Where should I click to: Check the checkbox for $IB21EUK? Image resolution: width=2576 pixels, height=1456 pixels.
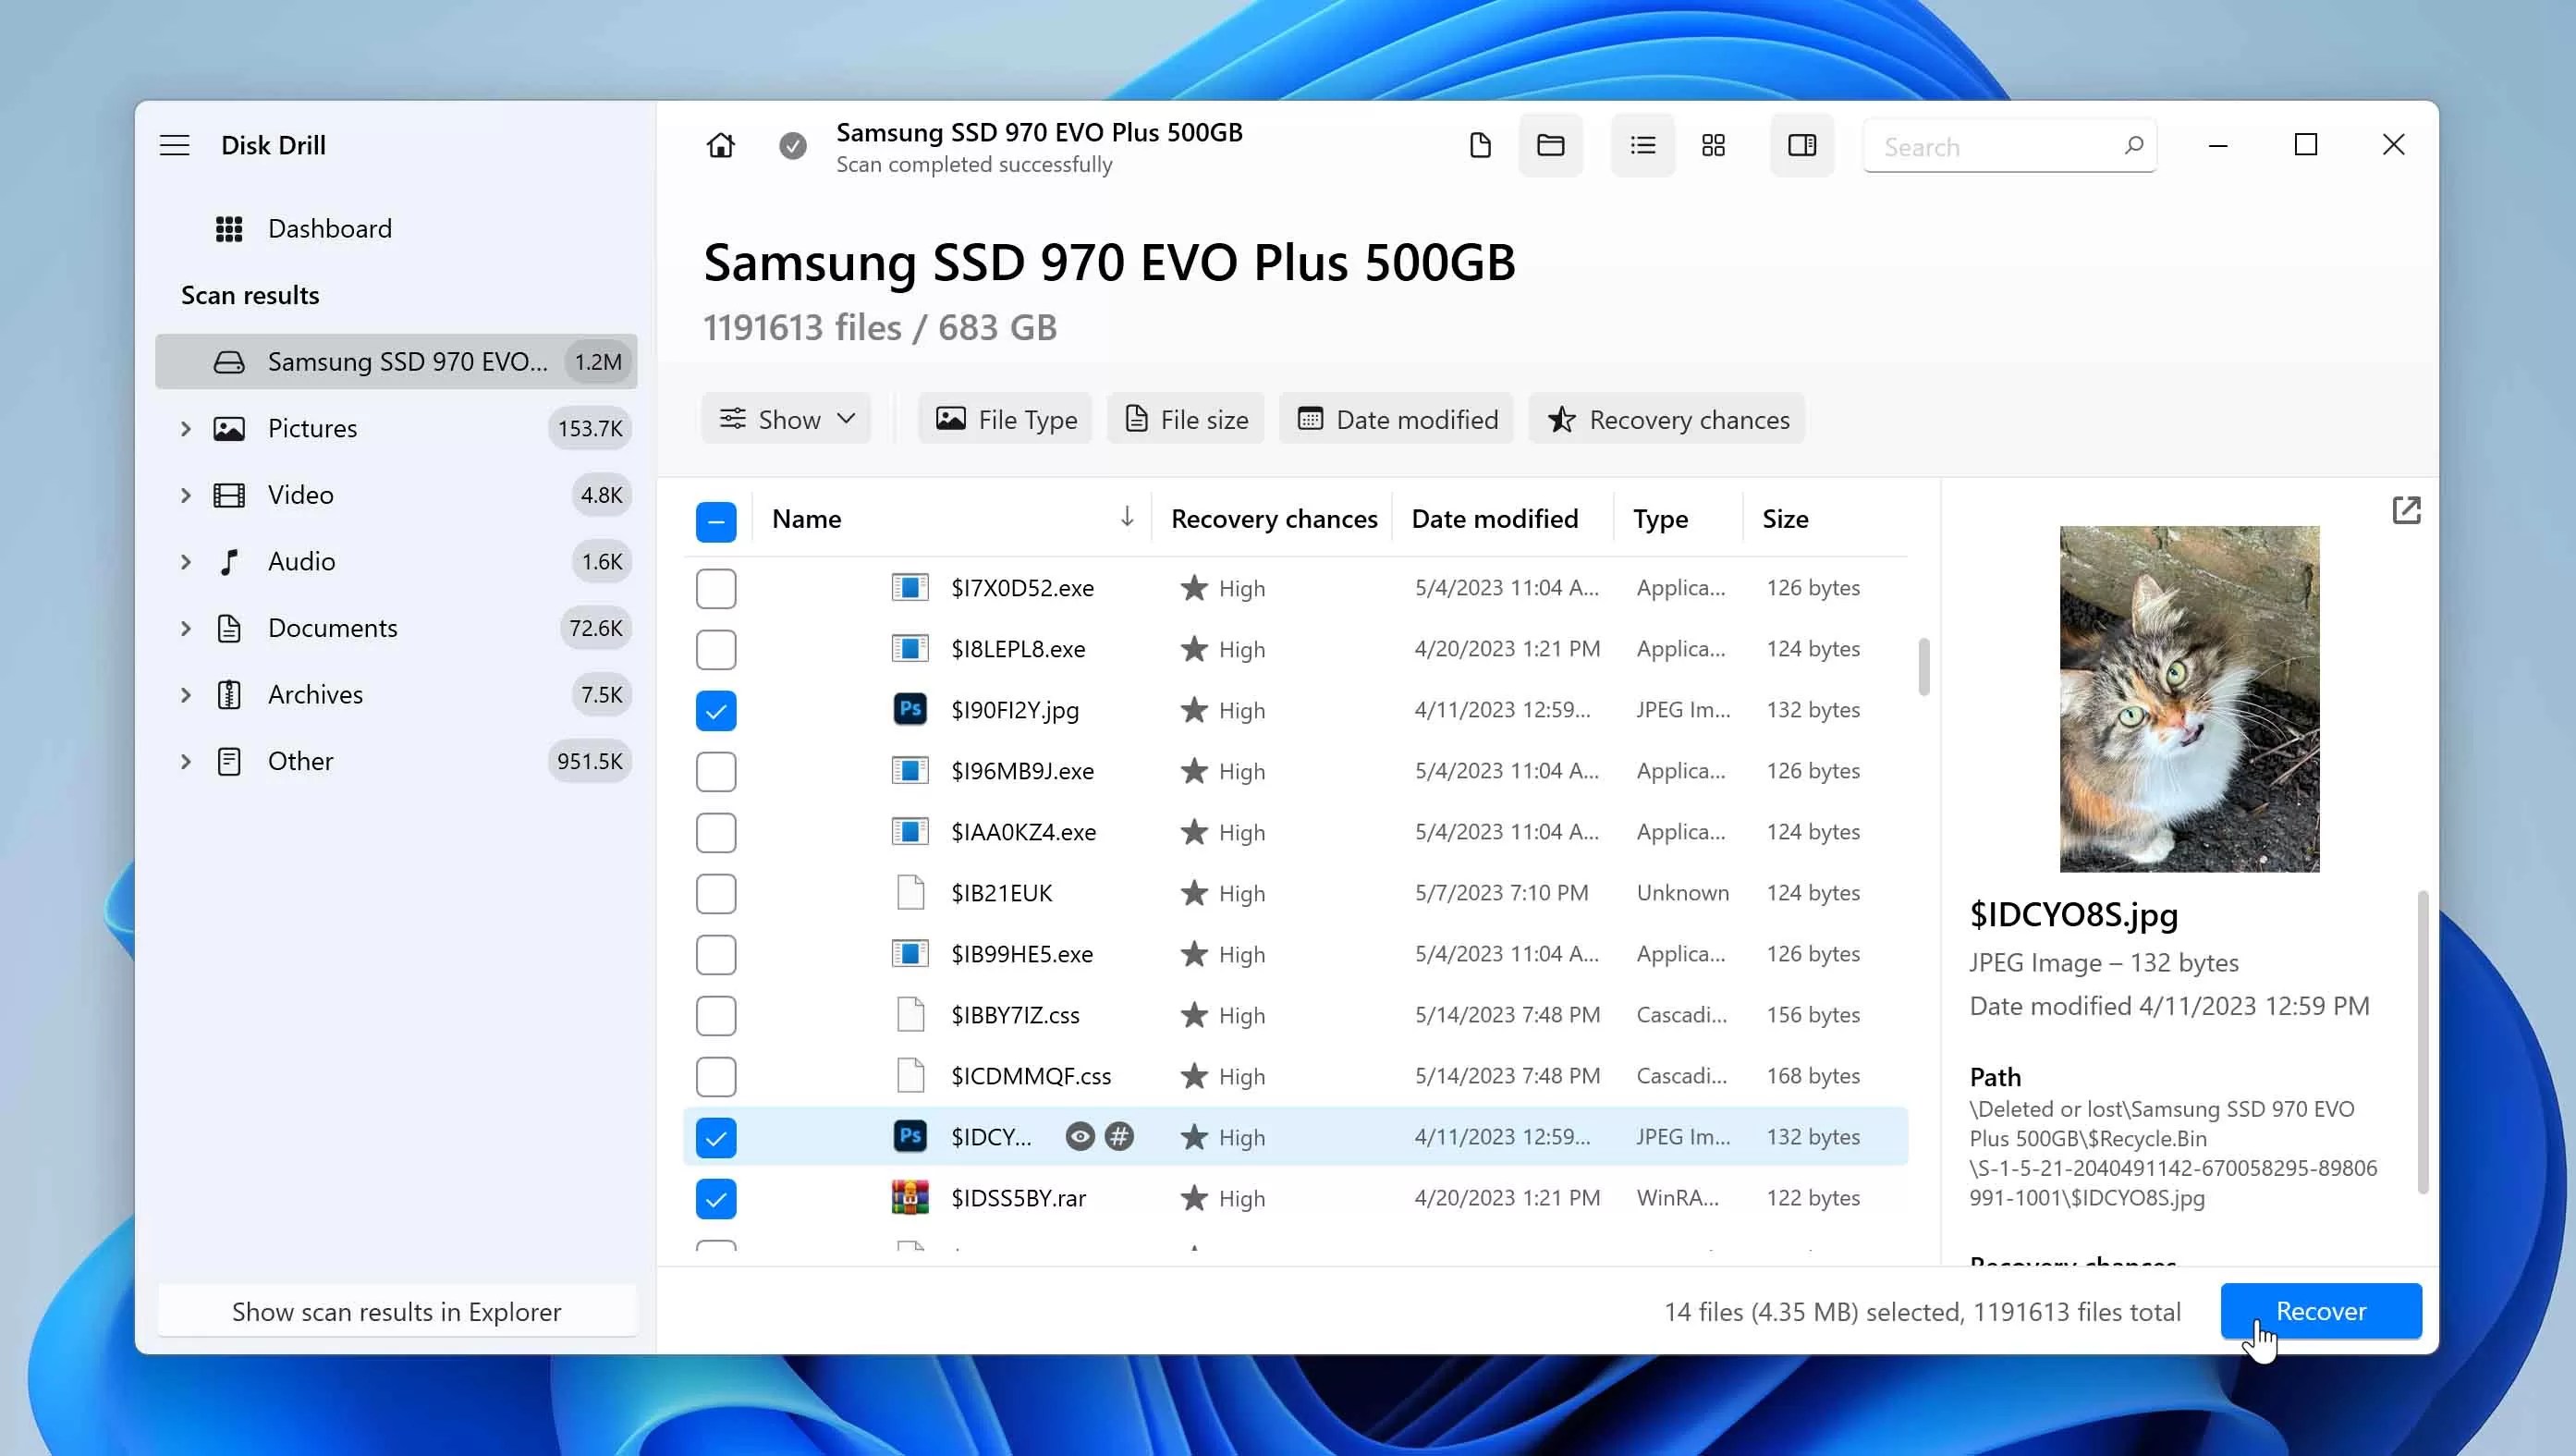click(716, 893)
